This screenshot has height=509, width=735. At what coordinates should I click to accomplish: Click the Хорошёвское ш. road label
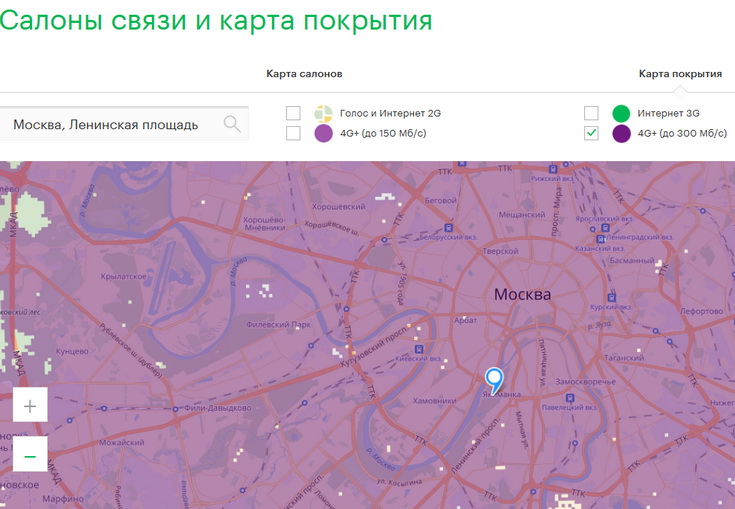pos(332,230)
